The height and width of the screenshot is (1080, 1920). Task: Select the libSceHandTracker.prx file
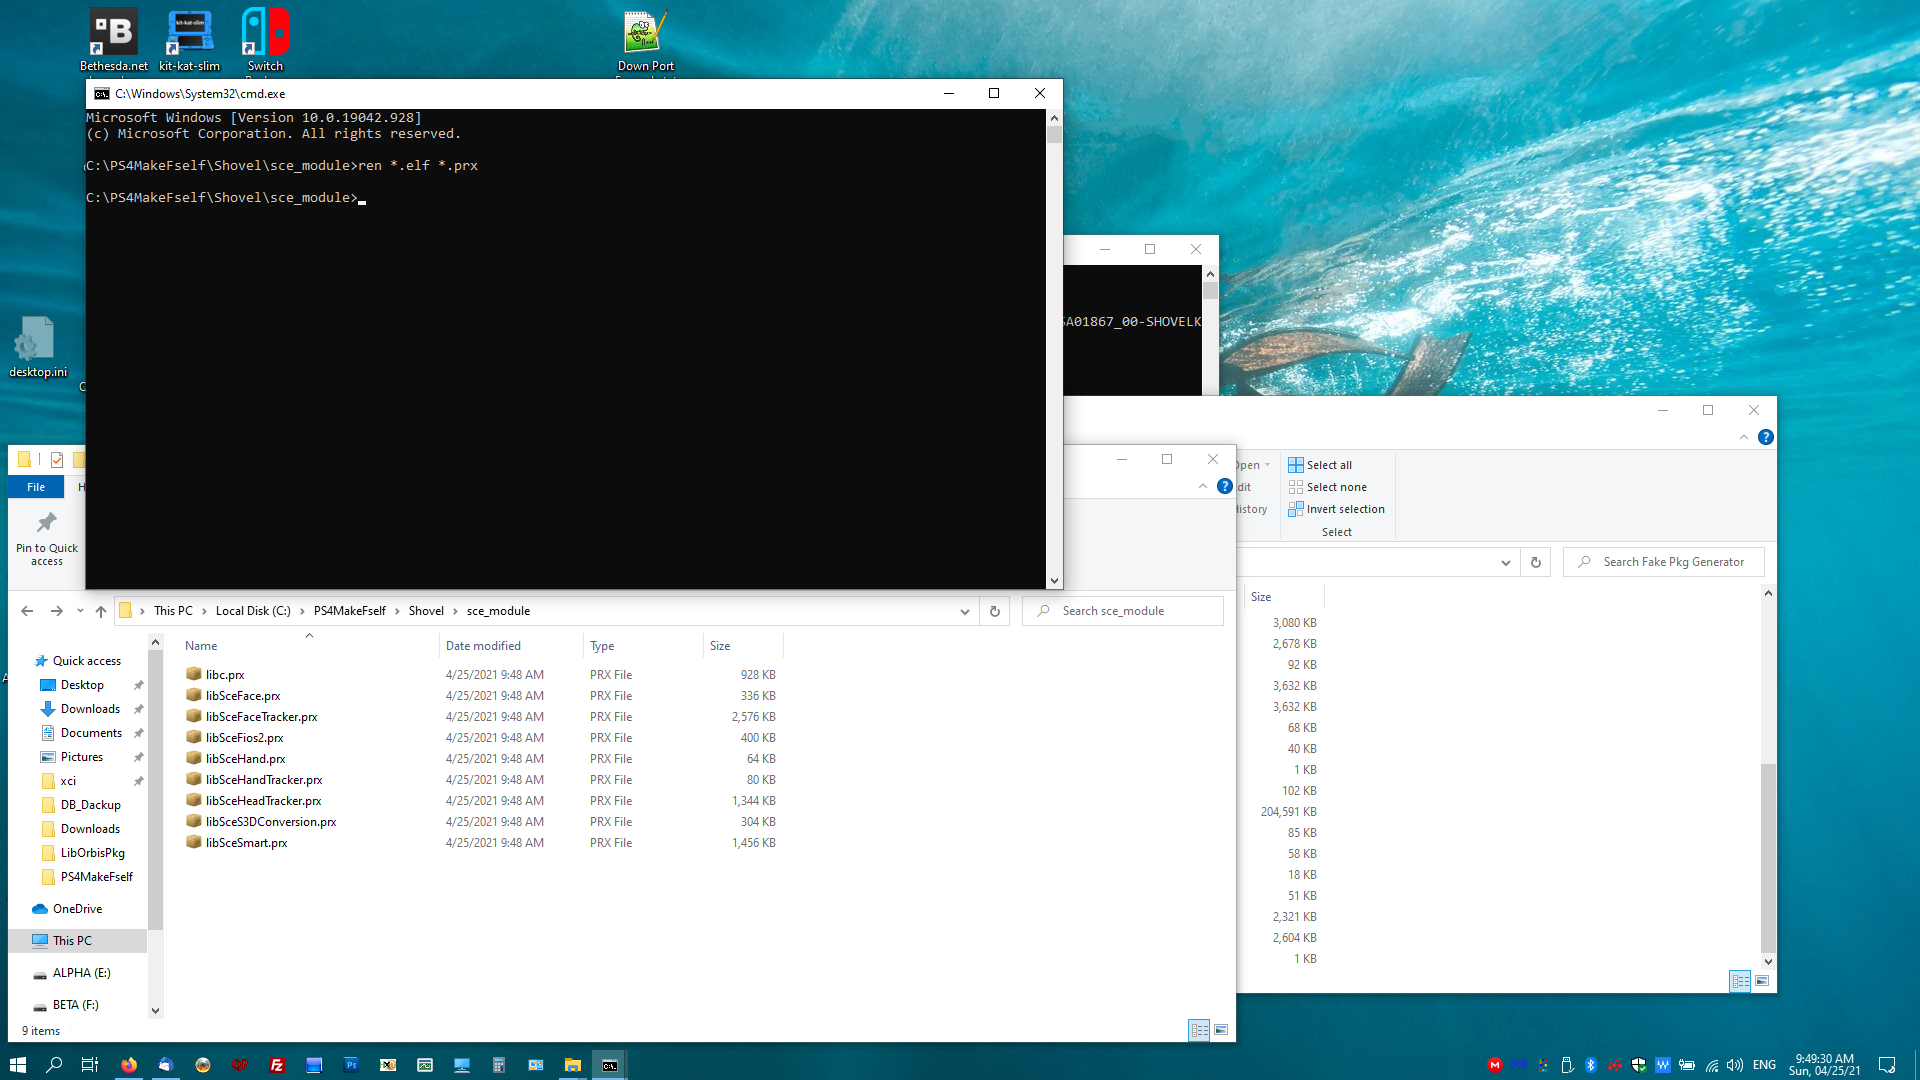tap(264, 780)
